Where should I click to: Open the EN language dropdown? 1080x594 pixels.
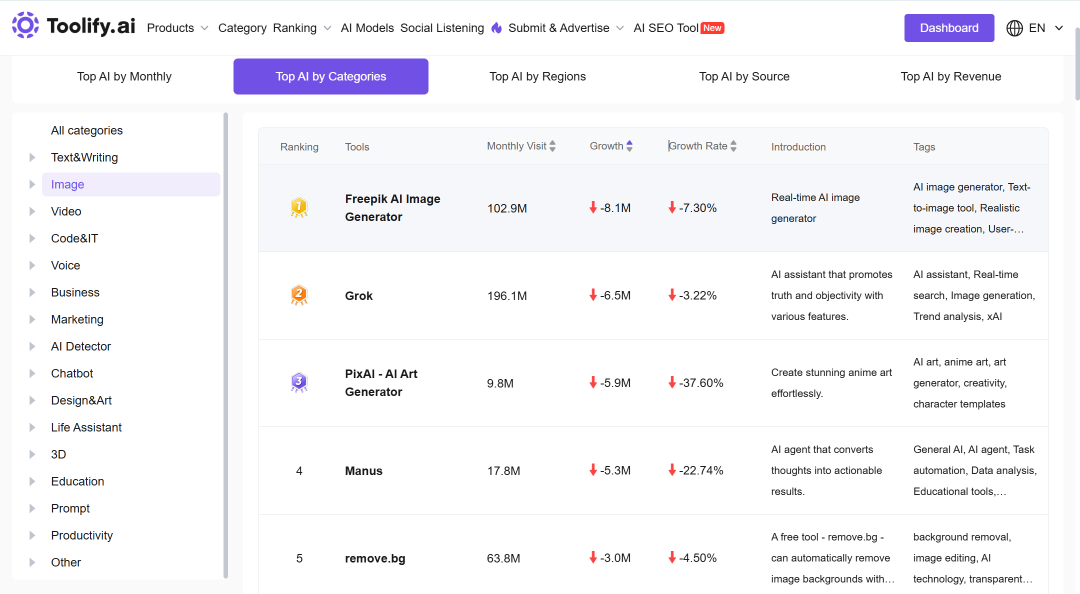(1046, 28)
